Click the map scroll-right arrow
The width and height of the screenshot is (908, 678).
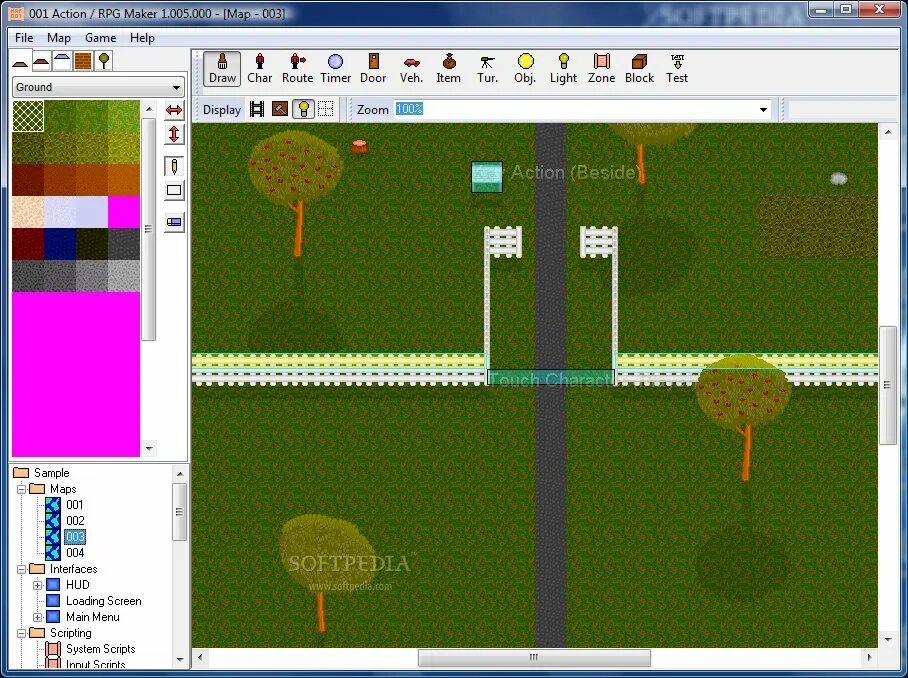pyautogui.click(x=869, y=658)
